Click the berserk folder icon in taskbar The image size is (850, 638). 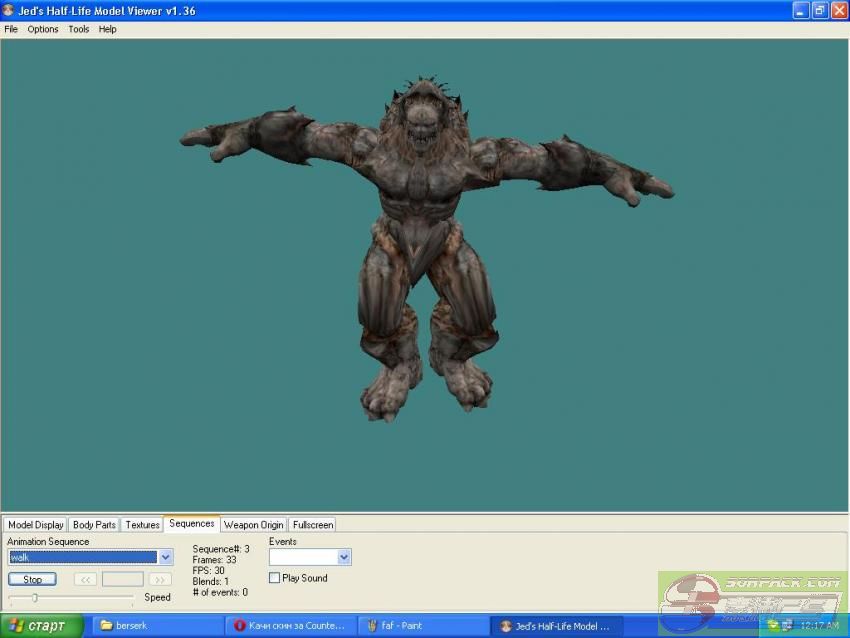coord(106,626)
